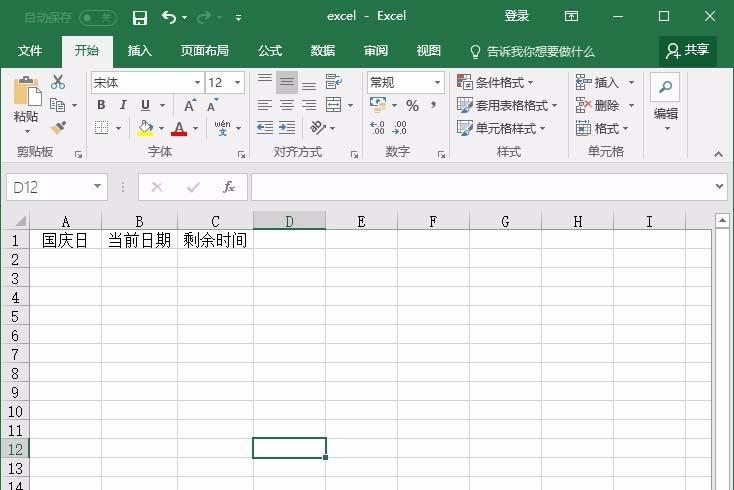
Task: Switch to the 插入 tab
Action: click(140, 51)
